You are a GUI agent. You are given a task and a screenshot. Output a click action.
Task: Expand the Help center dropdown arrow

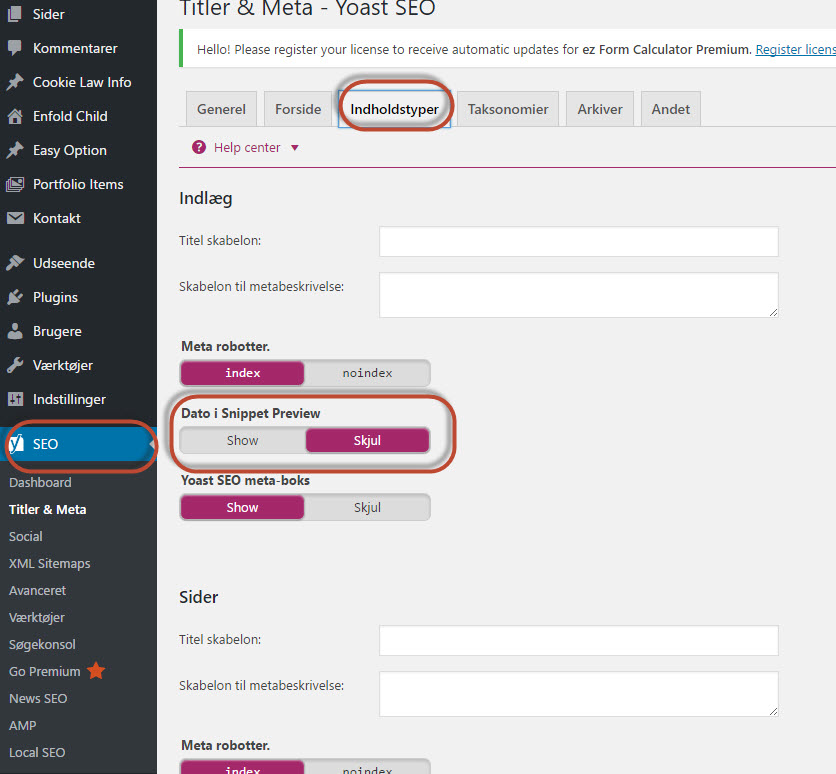[x=295, y=148]
